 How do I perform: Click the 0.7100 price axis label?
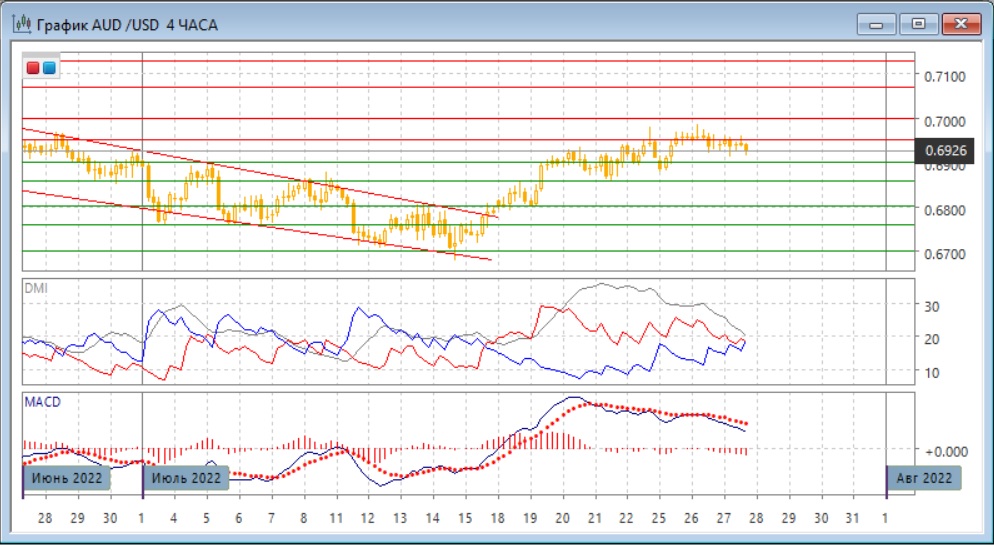point(944,77)
